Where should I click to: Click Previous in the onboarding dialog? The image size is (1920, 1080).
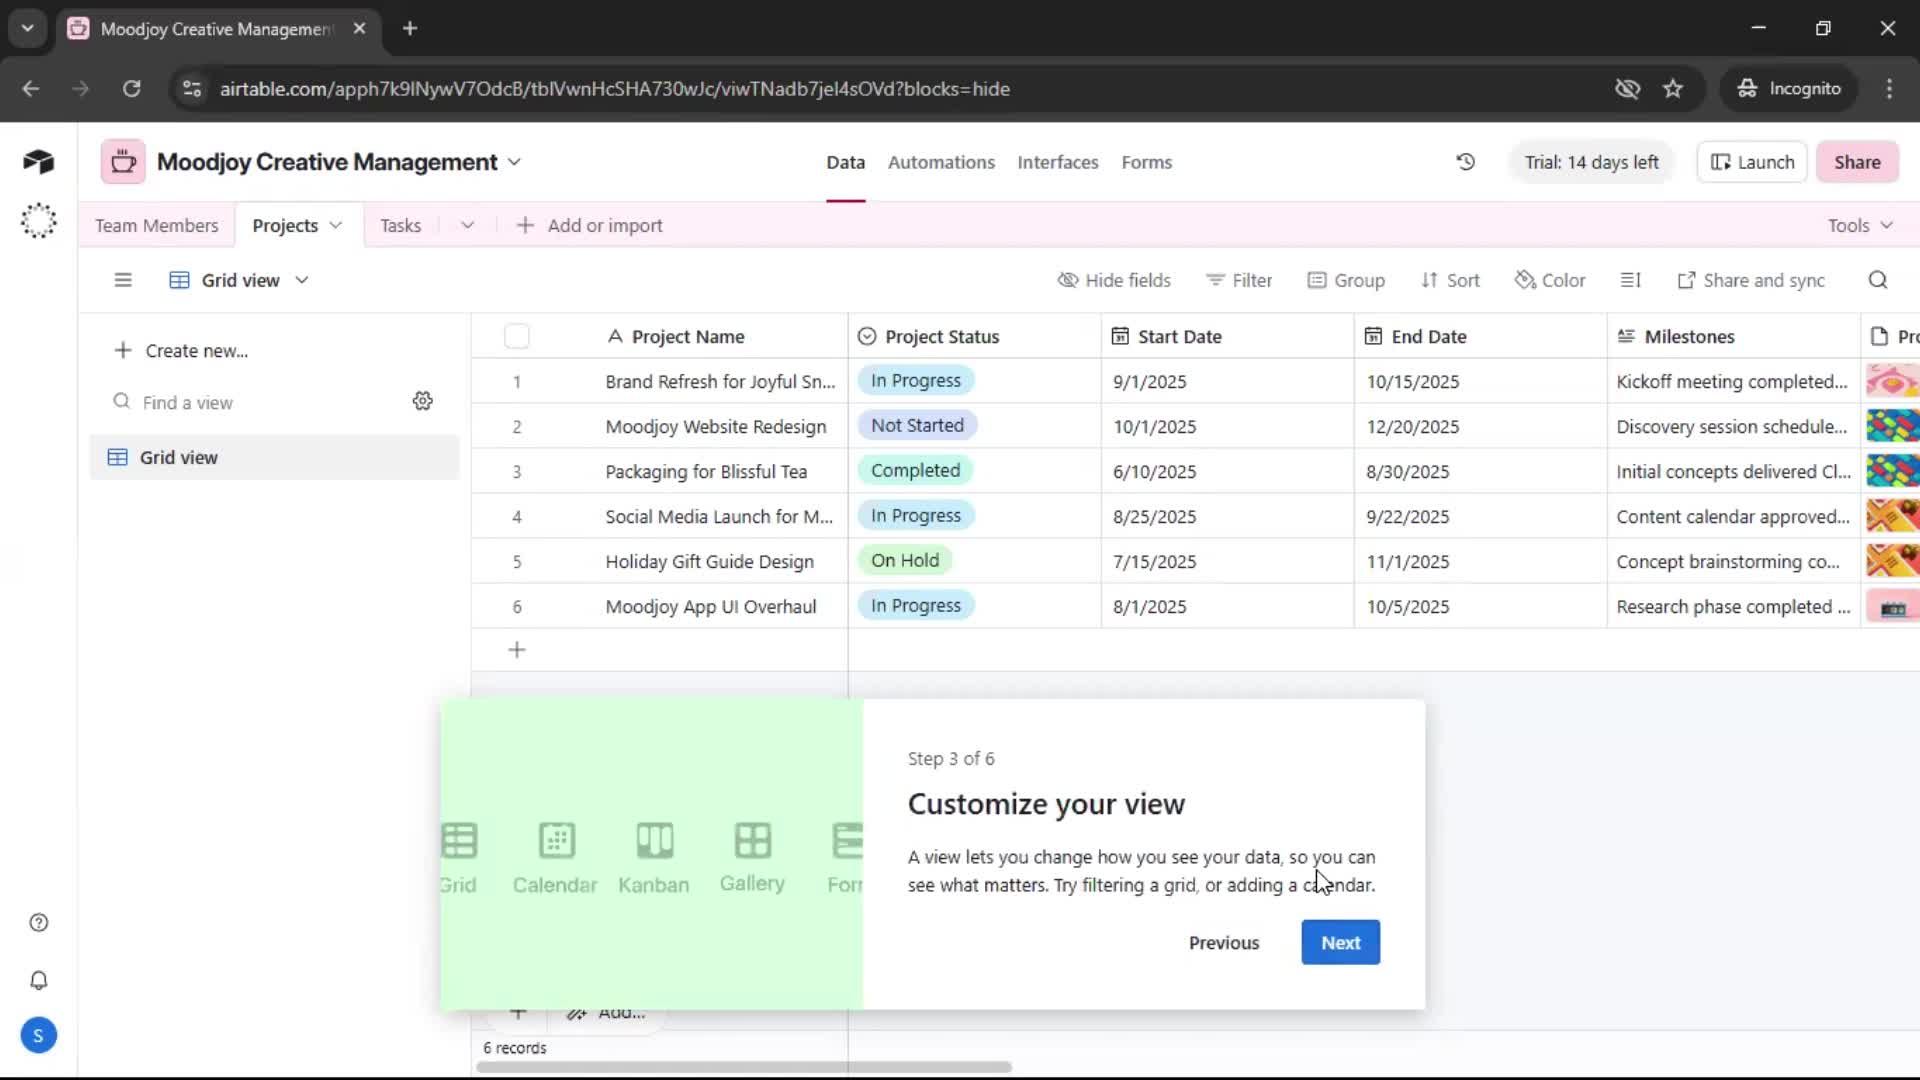1224,942
